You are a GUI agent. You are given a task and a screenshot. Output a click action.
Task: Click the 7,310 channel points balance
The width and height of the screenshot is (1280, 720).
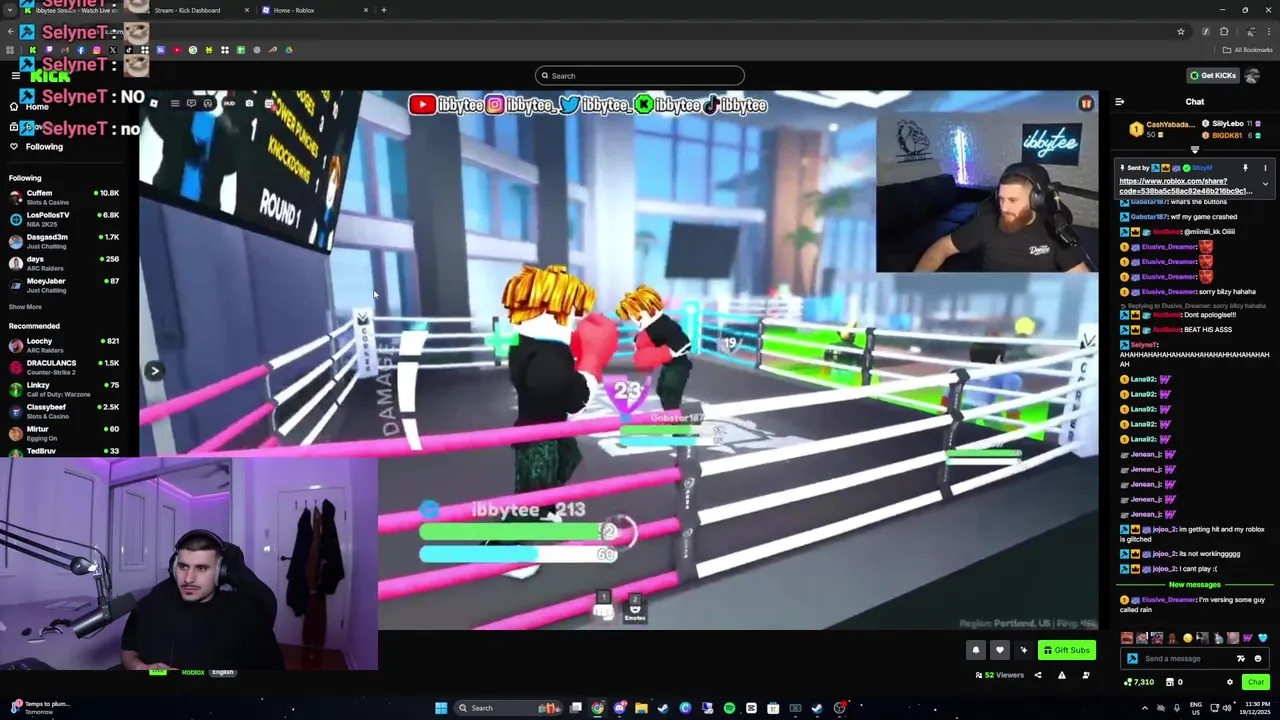(1139, 682)
